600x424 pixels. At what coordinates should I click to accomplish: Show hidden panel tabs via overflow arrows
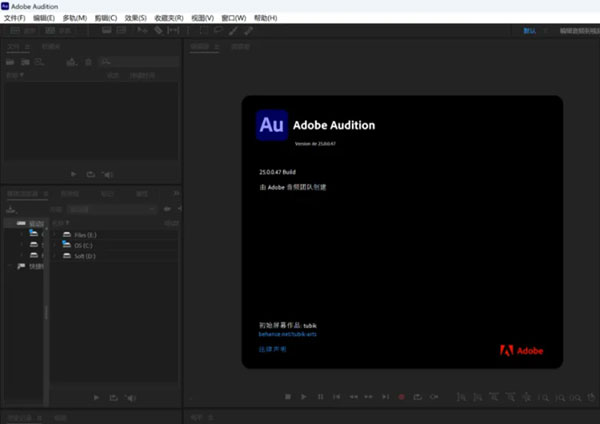tap(176, 193)
